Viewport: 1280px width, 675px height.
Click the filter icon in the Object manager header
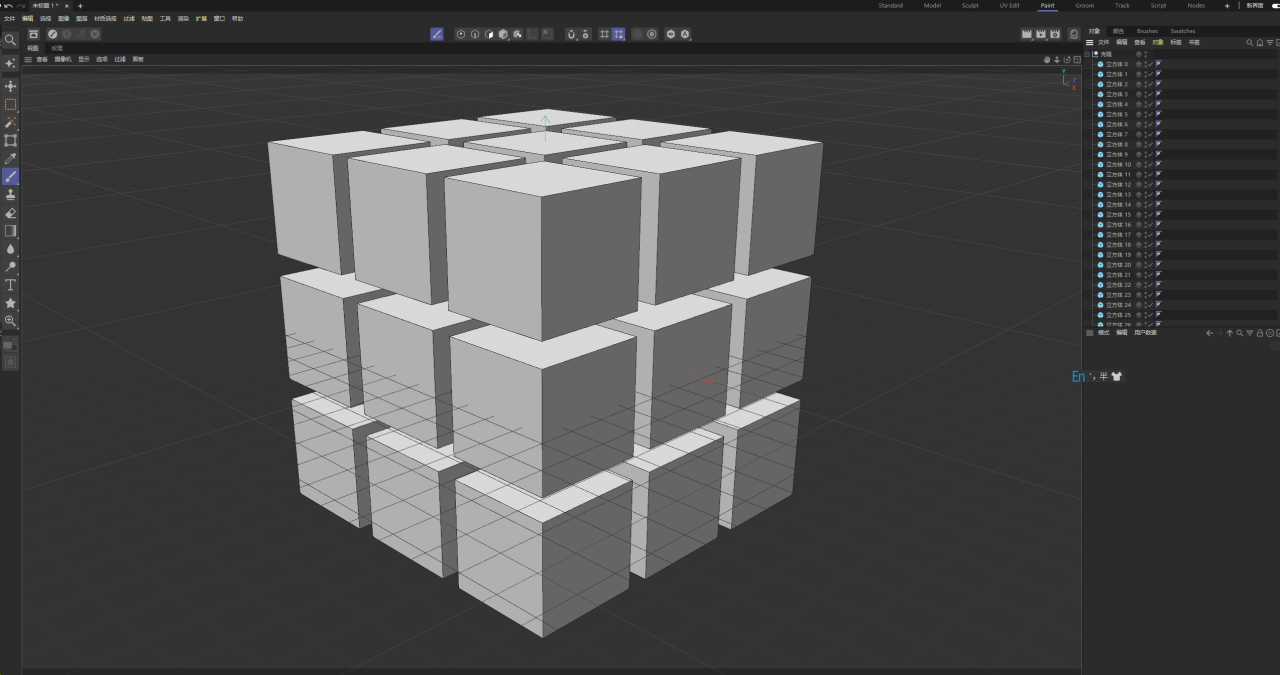point(1270,43)
